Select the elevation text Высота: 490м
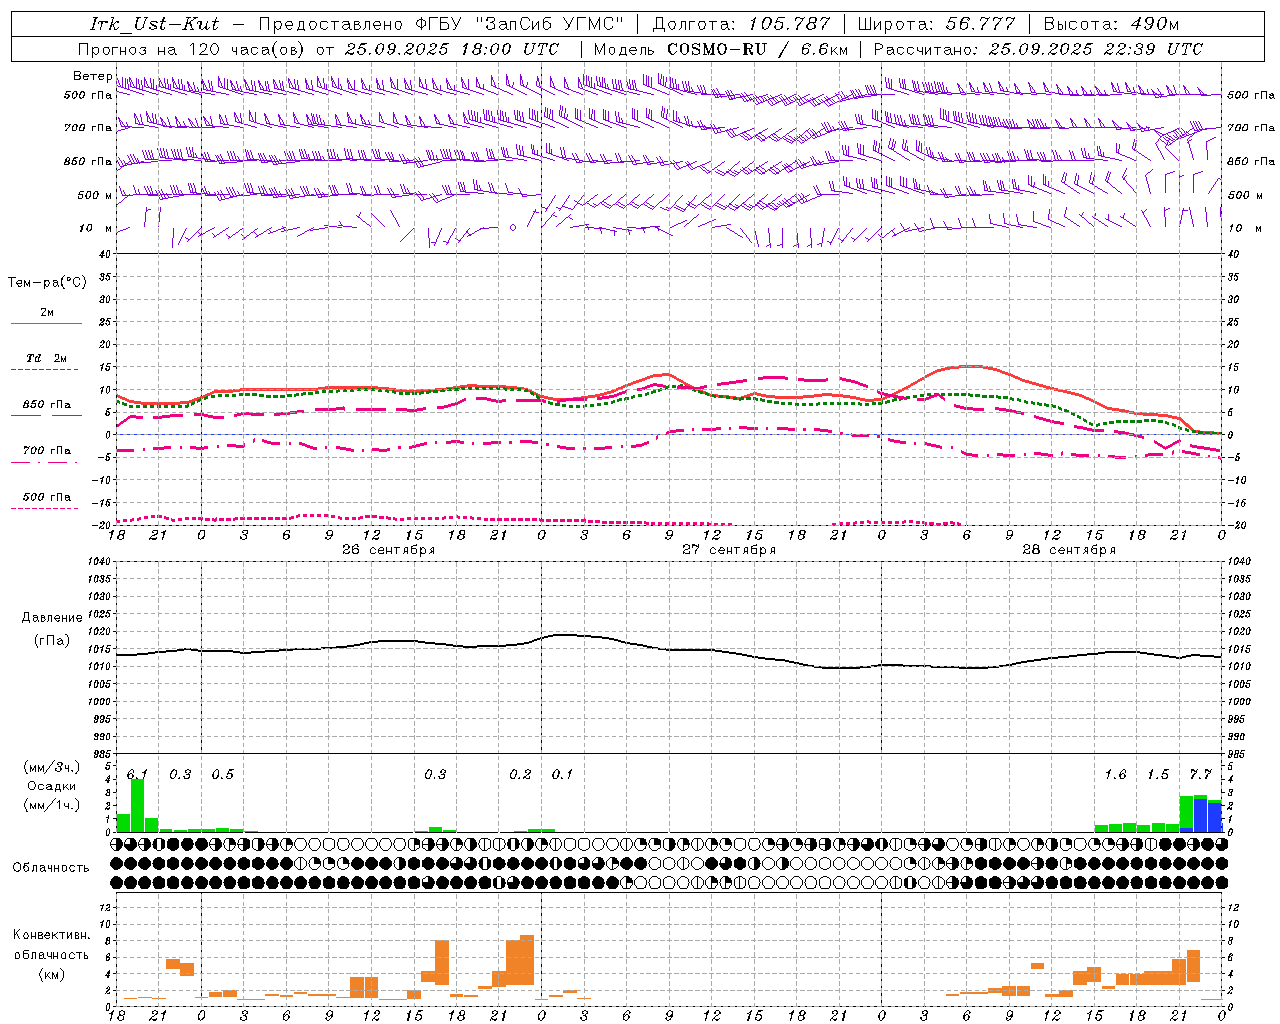 pyautogui.click(x=1111, y=24)
